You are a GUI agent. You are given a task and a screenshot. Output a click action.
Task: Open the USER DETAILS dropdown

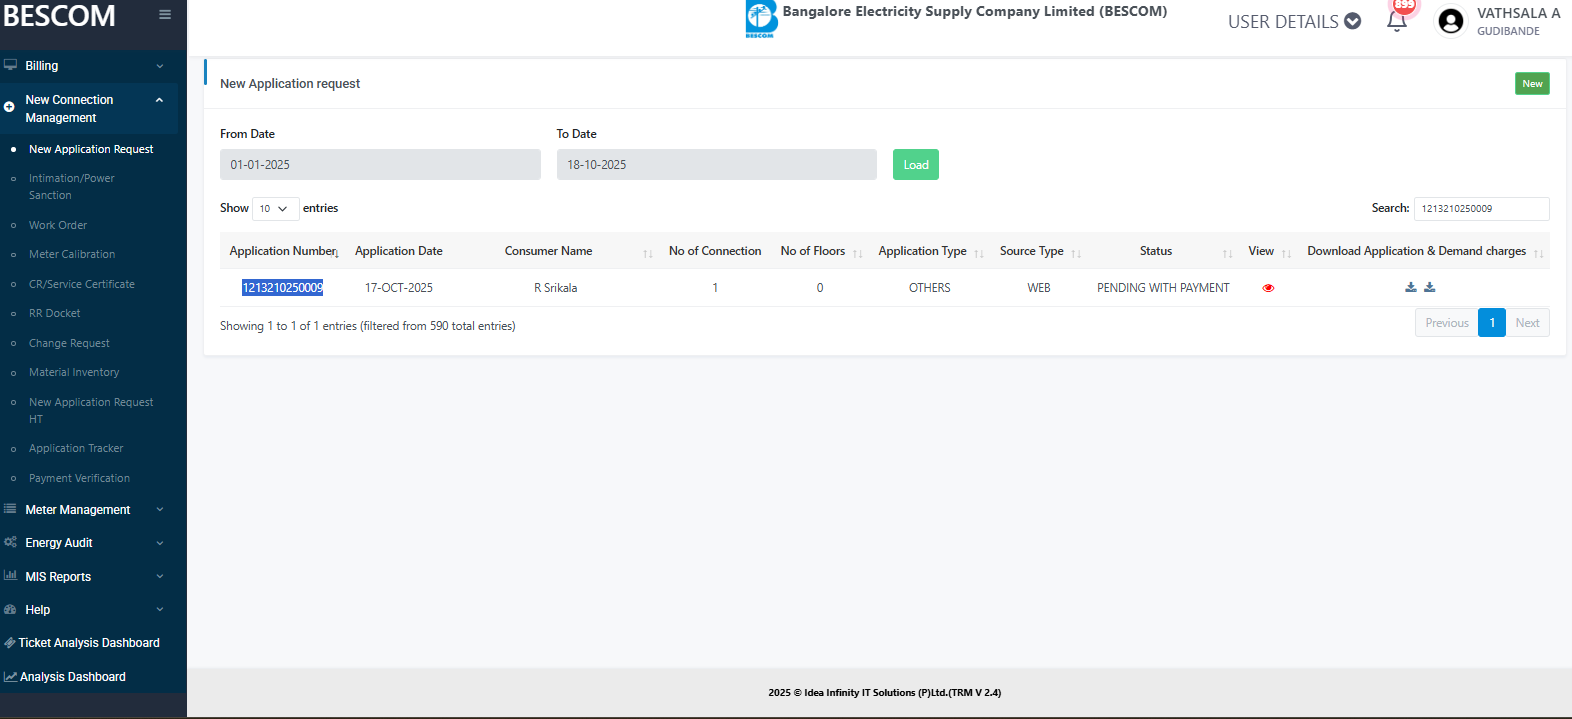[x=1294, y=22]
